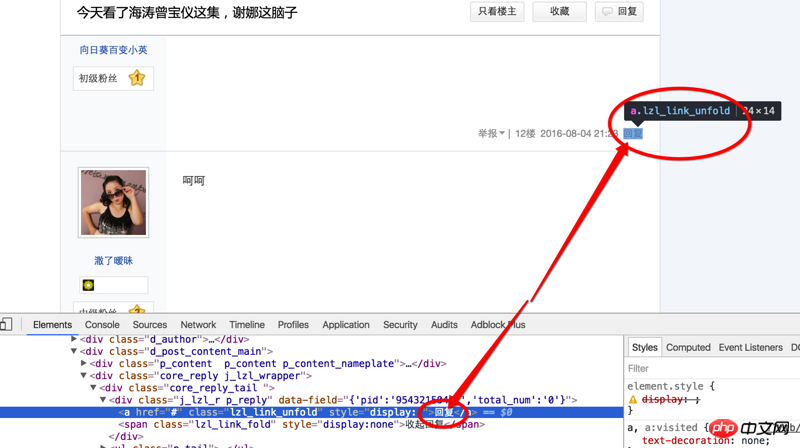Screen dimensions: 800x448
Task: Select the span lzl_link_fold row
Action: pyautogui.click(x=301, y=425)
